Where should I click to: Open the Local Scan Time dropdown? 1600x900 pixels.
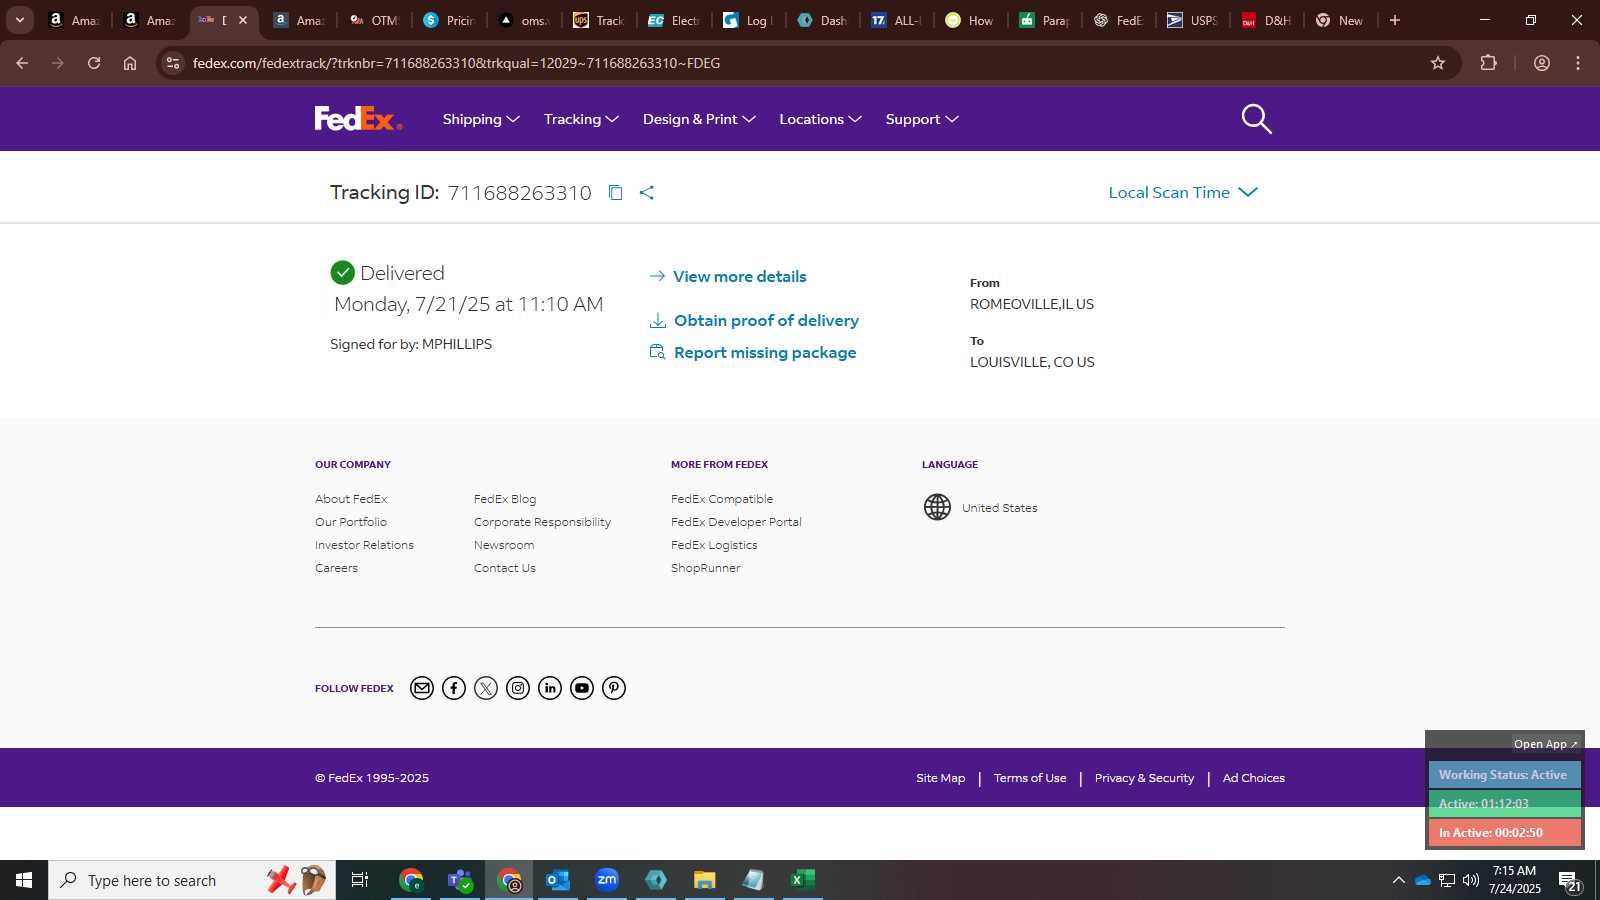coord(1183,192)
